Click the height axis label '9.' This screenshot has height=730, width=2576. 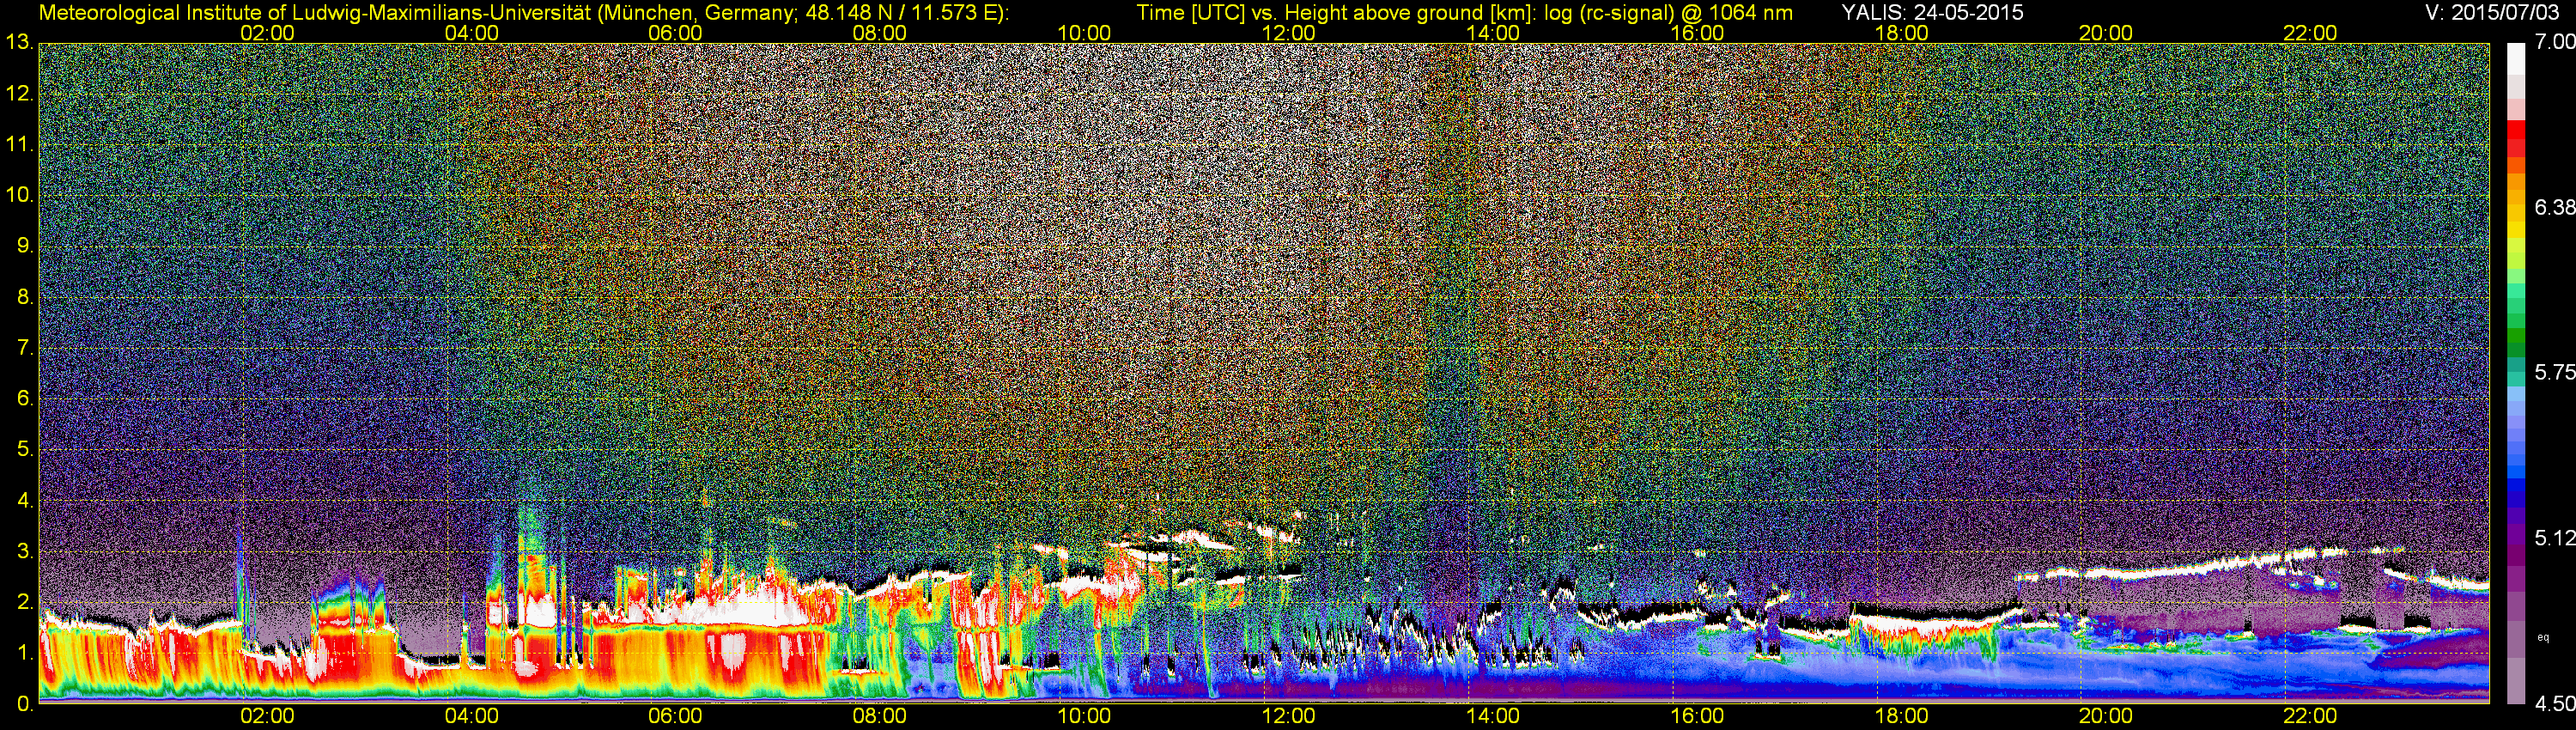click(25, 246)
